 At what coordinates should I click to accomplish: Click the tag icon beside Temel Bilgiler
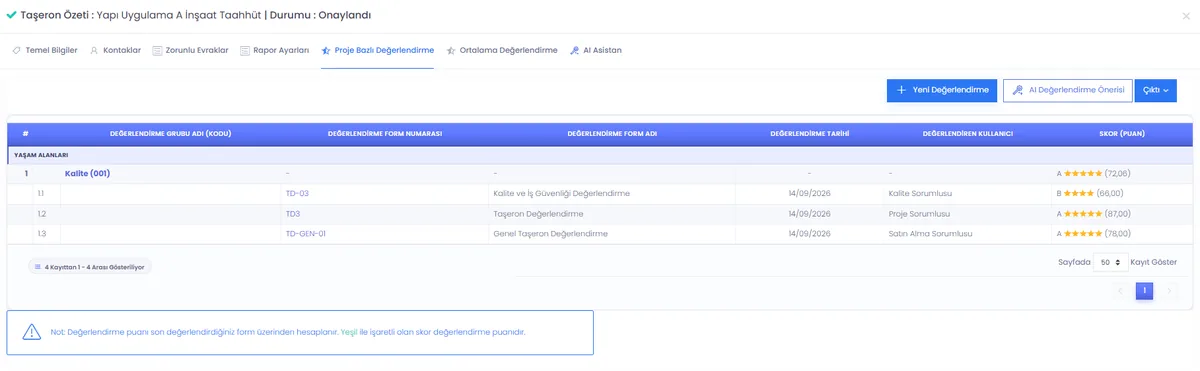point(16,50)
